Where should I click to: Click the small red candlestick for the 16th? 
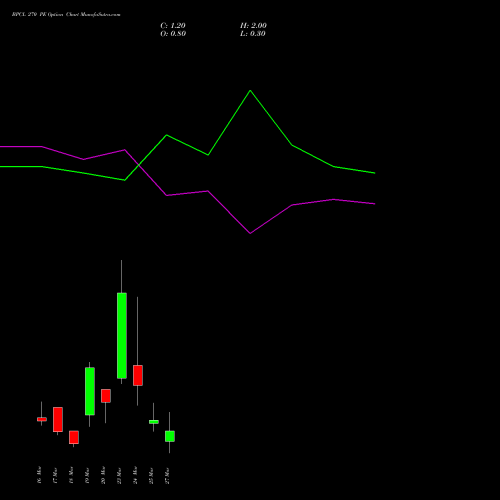pyautogui.click(x=42, y=419)
